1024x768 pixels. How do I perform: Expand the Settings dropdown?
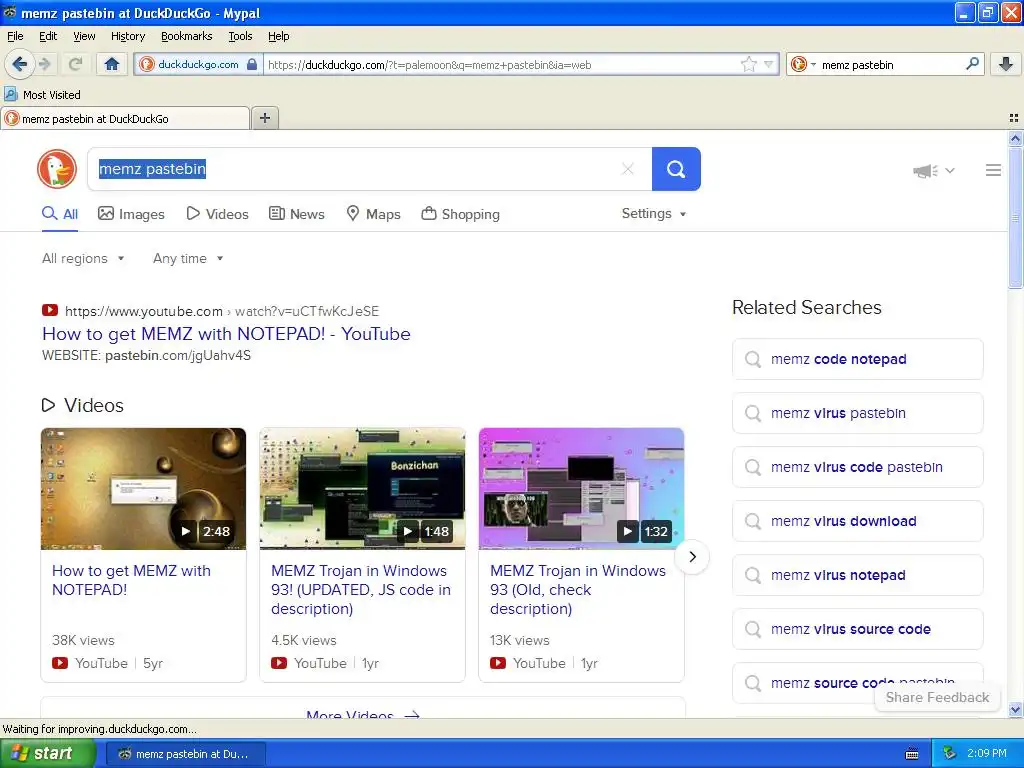(654, 214)
